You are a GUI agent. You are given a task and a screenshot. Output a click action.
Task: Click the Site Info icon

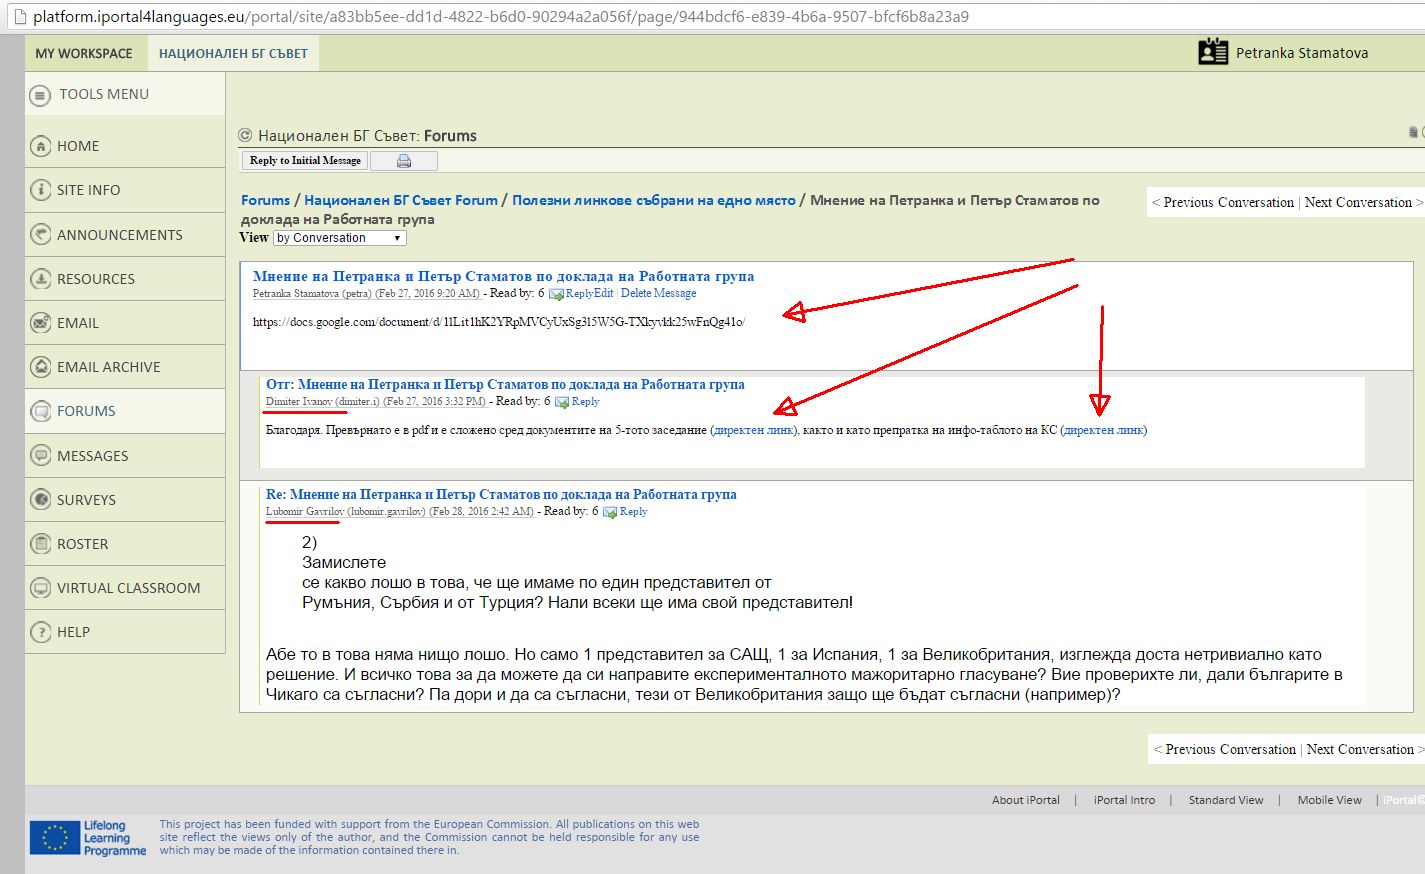click(x=40, y=190)
